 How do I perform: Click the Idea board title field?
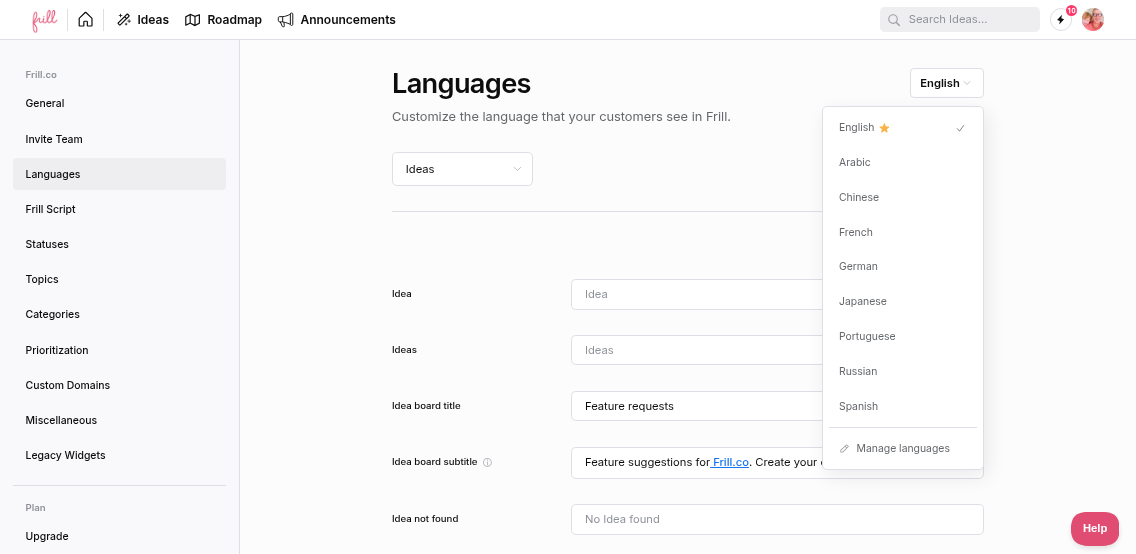pyautogui.click(x=697, y=406)
